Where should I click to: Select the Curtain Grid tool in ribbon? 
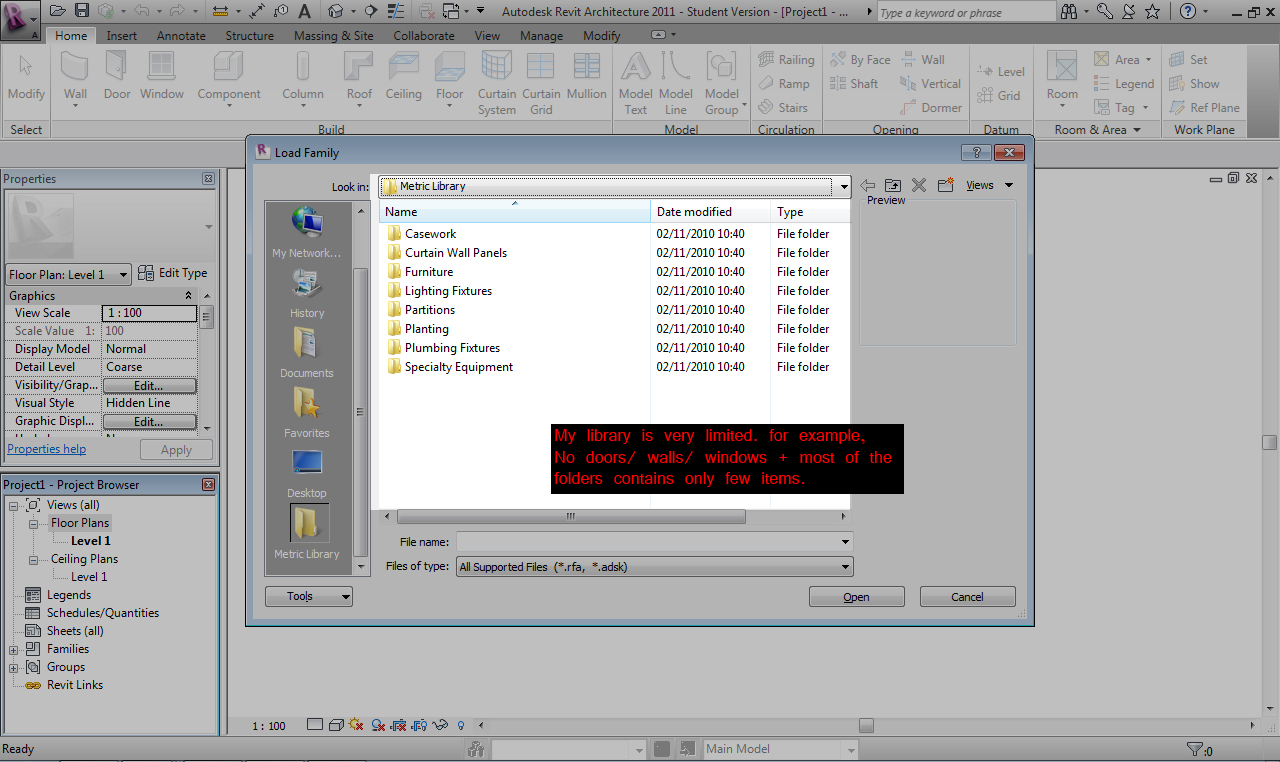tap(541, 83)
